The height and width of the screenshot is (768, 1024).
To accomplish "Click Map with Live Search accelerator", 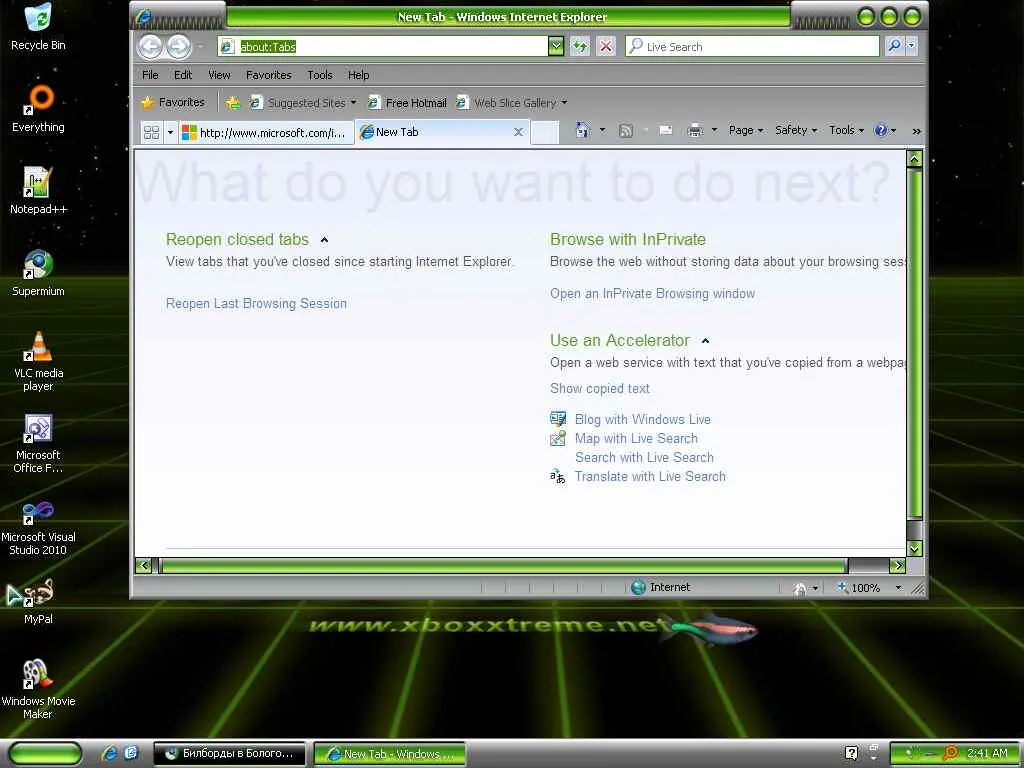I will (x=636, y=438).
